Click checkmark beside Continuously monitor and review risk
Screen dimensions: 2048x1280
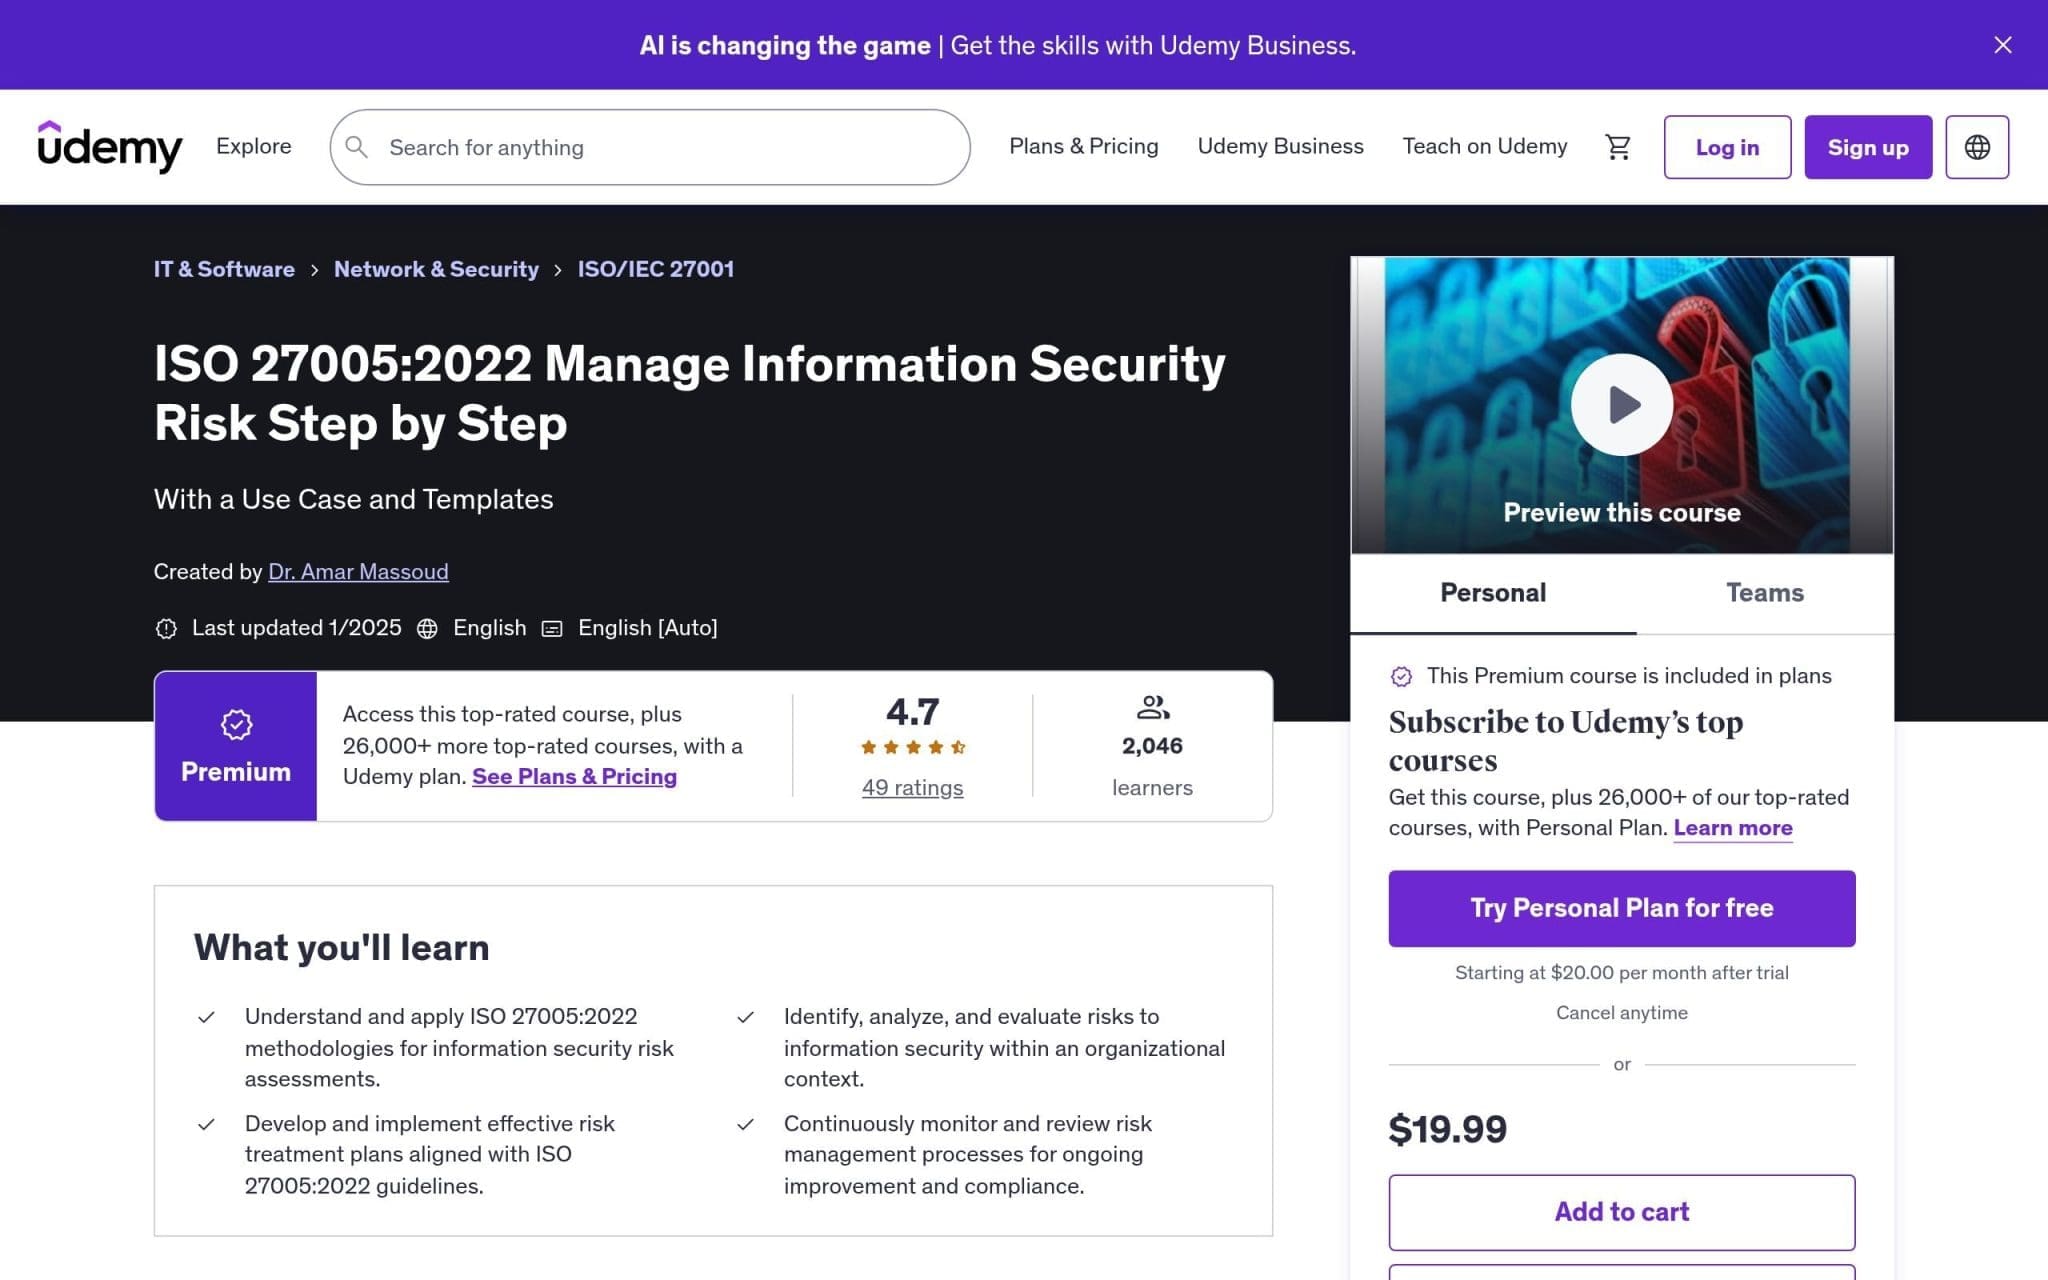745,1124
